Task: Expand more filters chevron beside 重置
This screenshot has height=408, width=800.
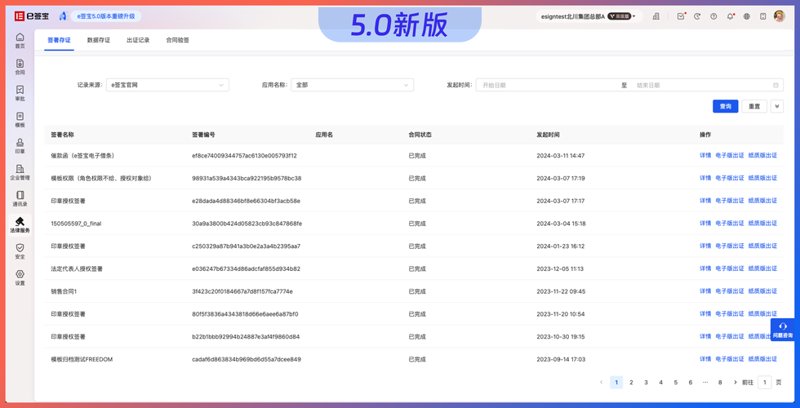Action: click(x=777, y=106)
